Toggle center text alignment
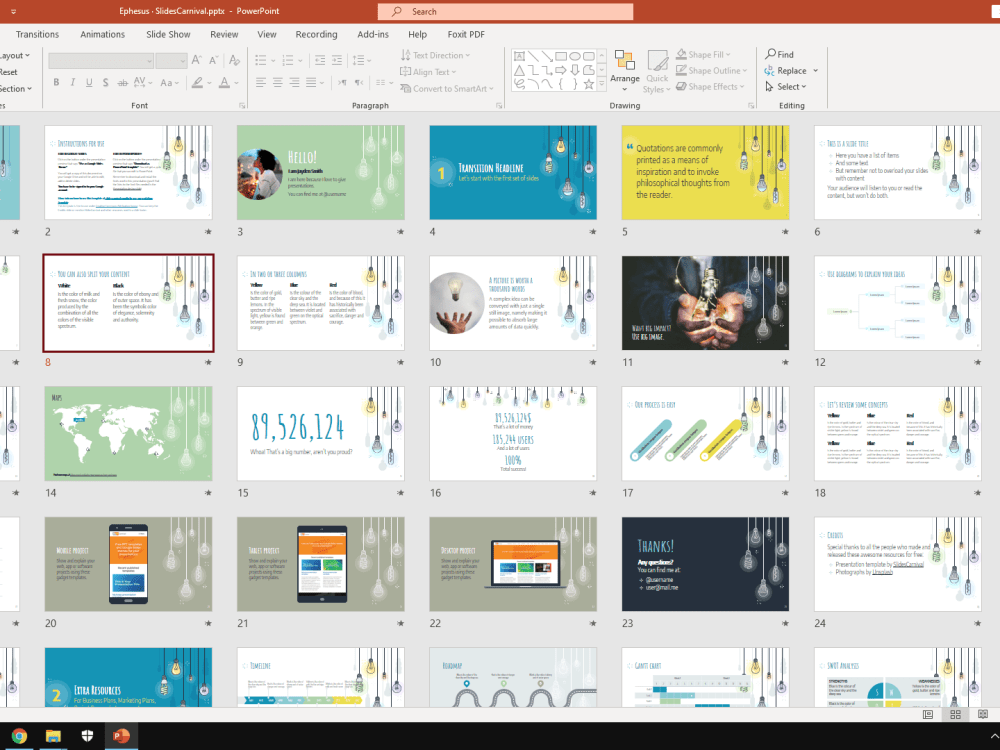 click(x=278, y=80)
